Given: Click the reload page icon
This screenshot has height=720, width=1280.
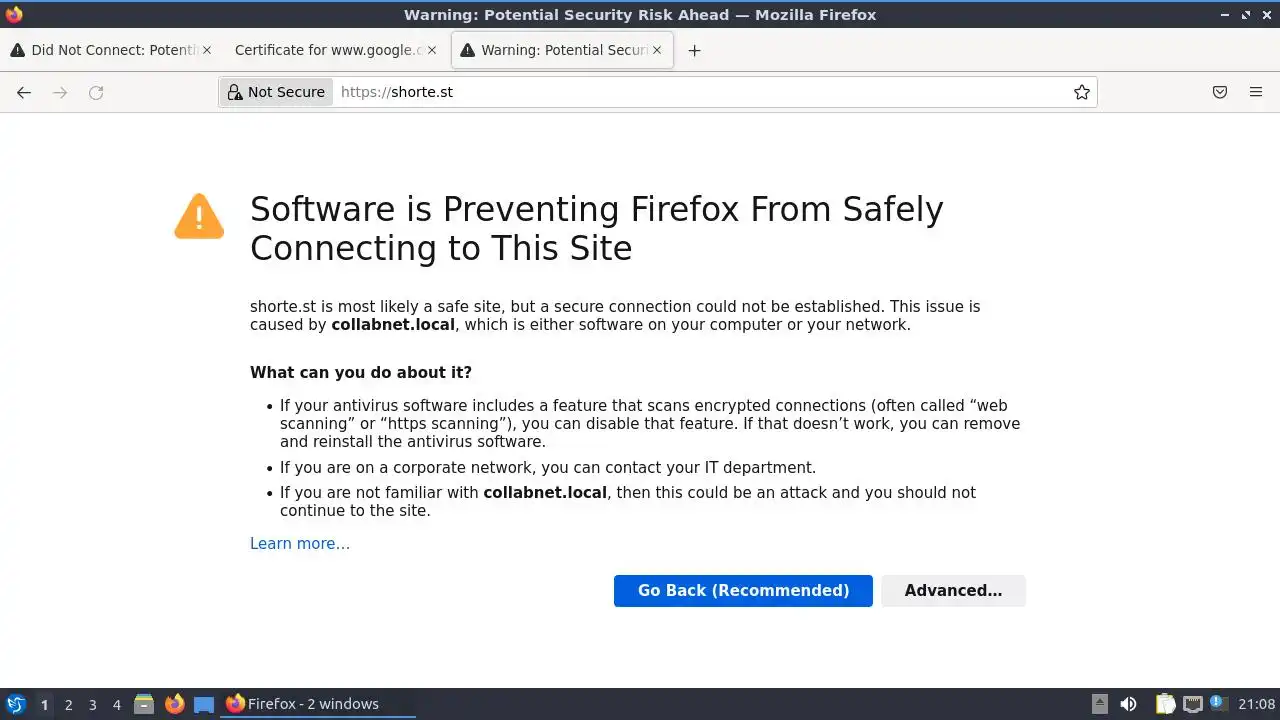Looking at the screenshot, I should click(x=96, y=92).
